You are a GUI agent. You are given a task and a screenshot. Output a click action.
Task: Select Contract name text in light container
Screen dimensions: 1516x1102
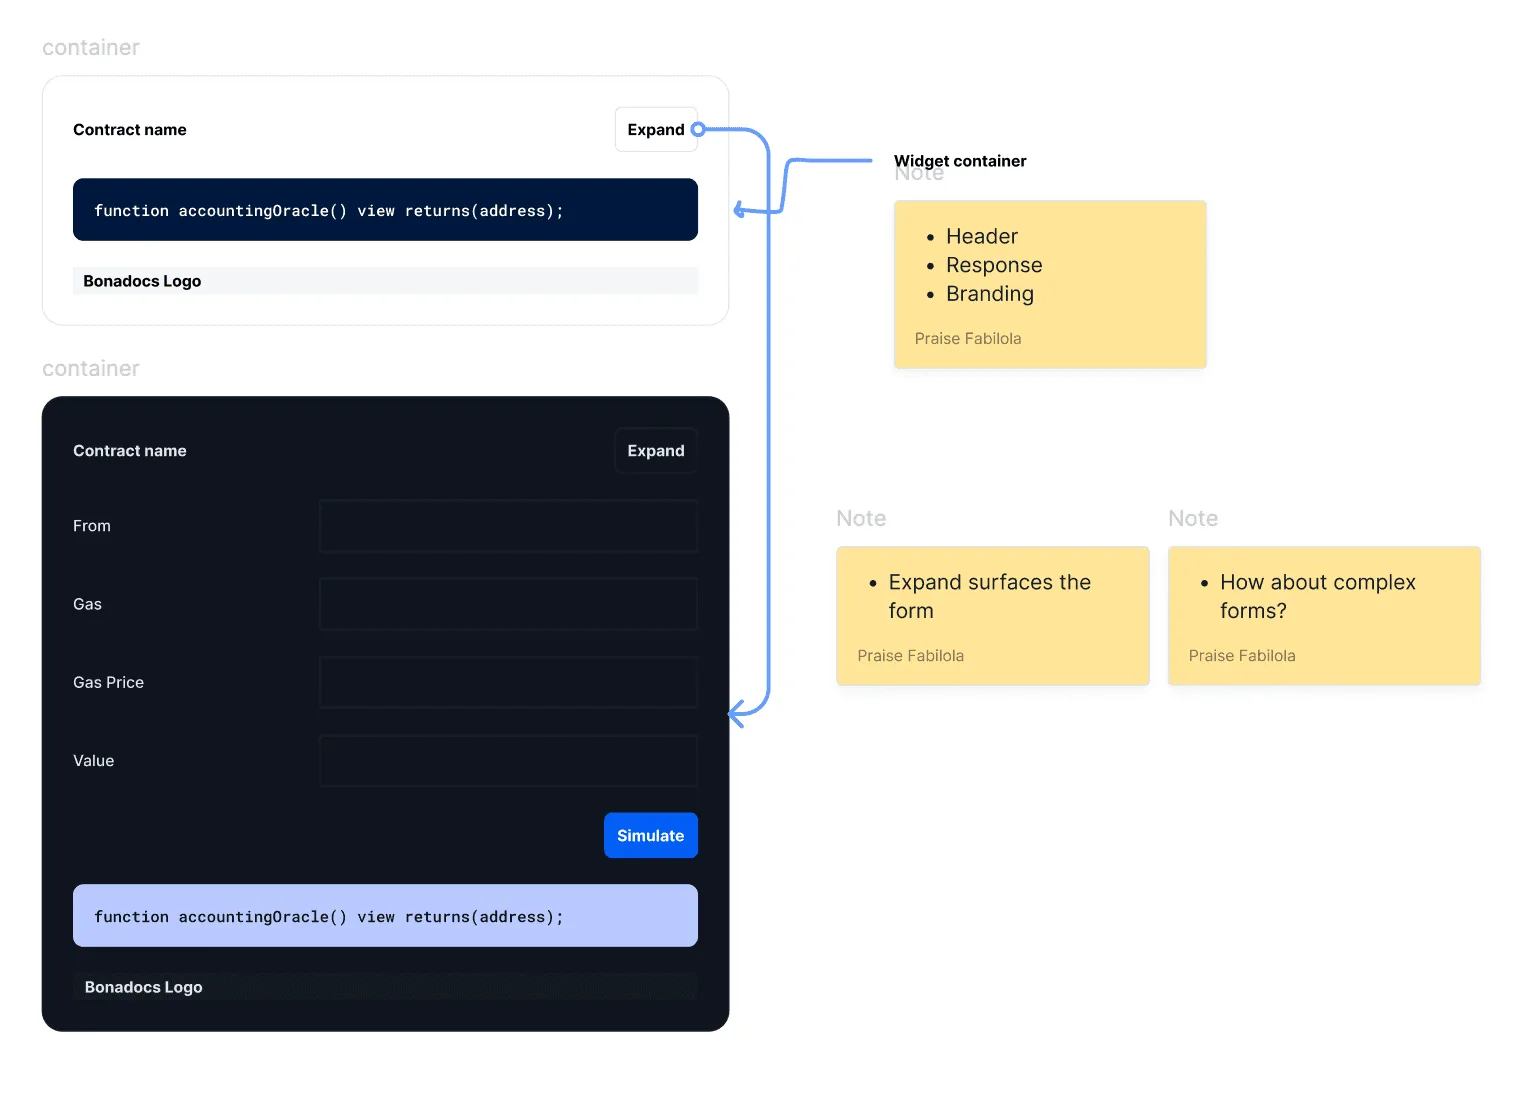[130, 130]
